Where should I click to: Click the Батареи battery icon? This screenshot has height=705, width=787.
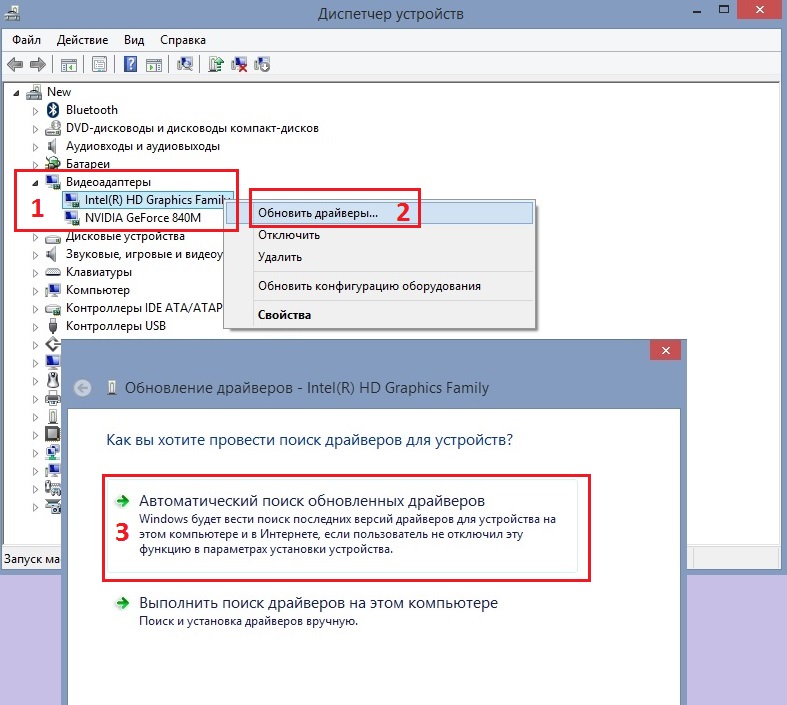[53, 164]
